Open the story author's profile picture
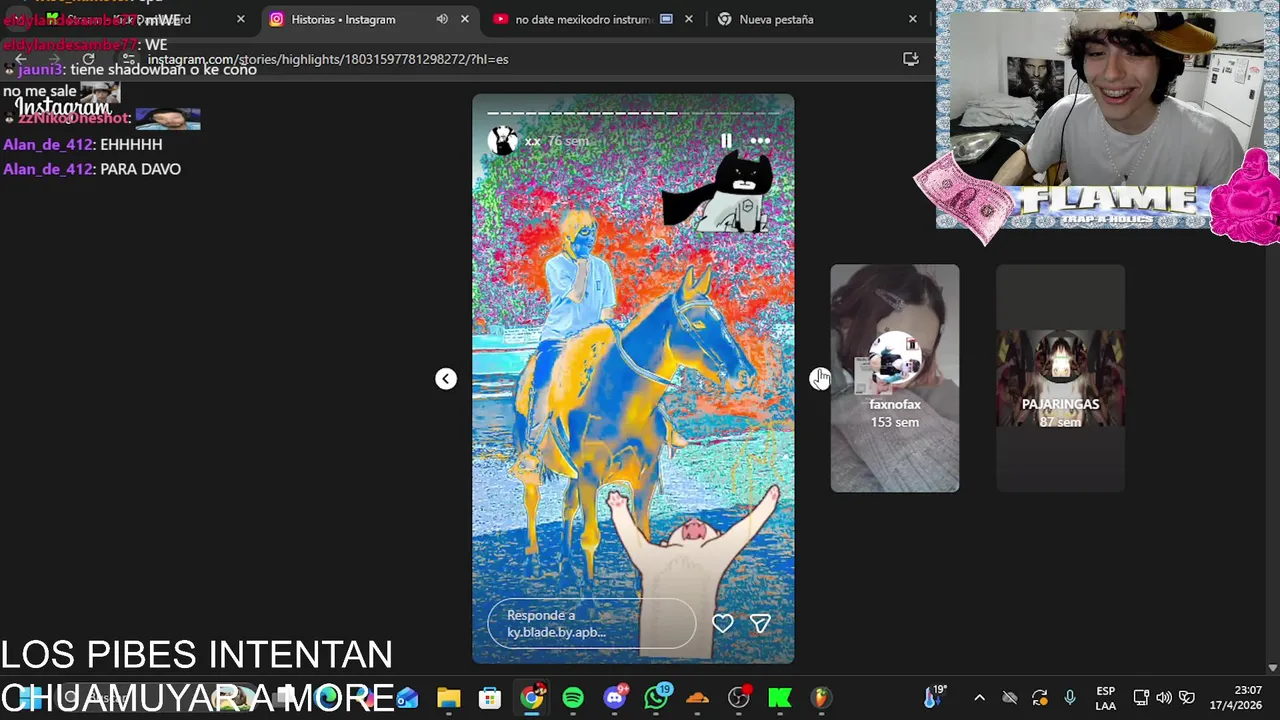Screen dimensions: 1280x720 [502, 141]
